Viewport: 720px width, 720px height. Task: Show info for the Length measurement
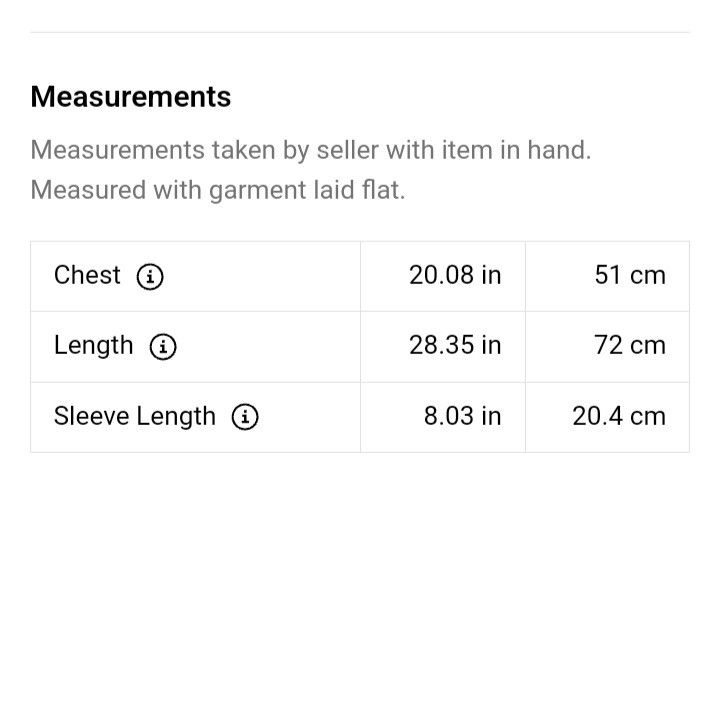(x=163, y=347)
